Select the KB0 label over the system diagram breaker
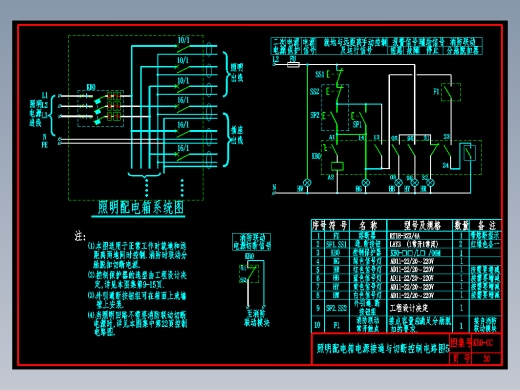 click(91, 87)
